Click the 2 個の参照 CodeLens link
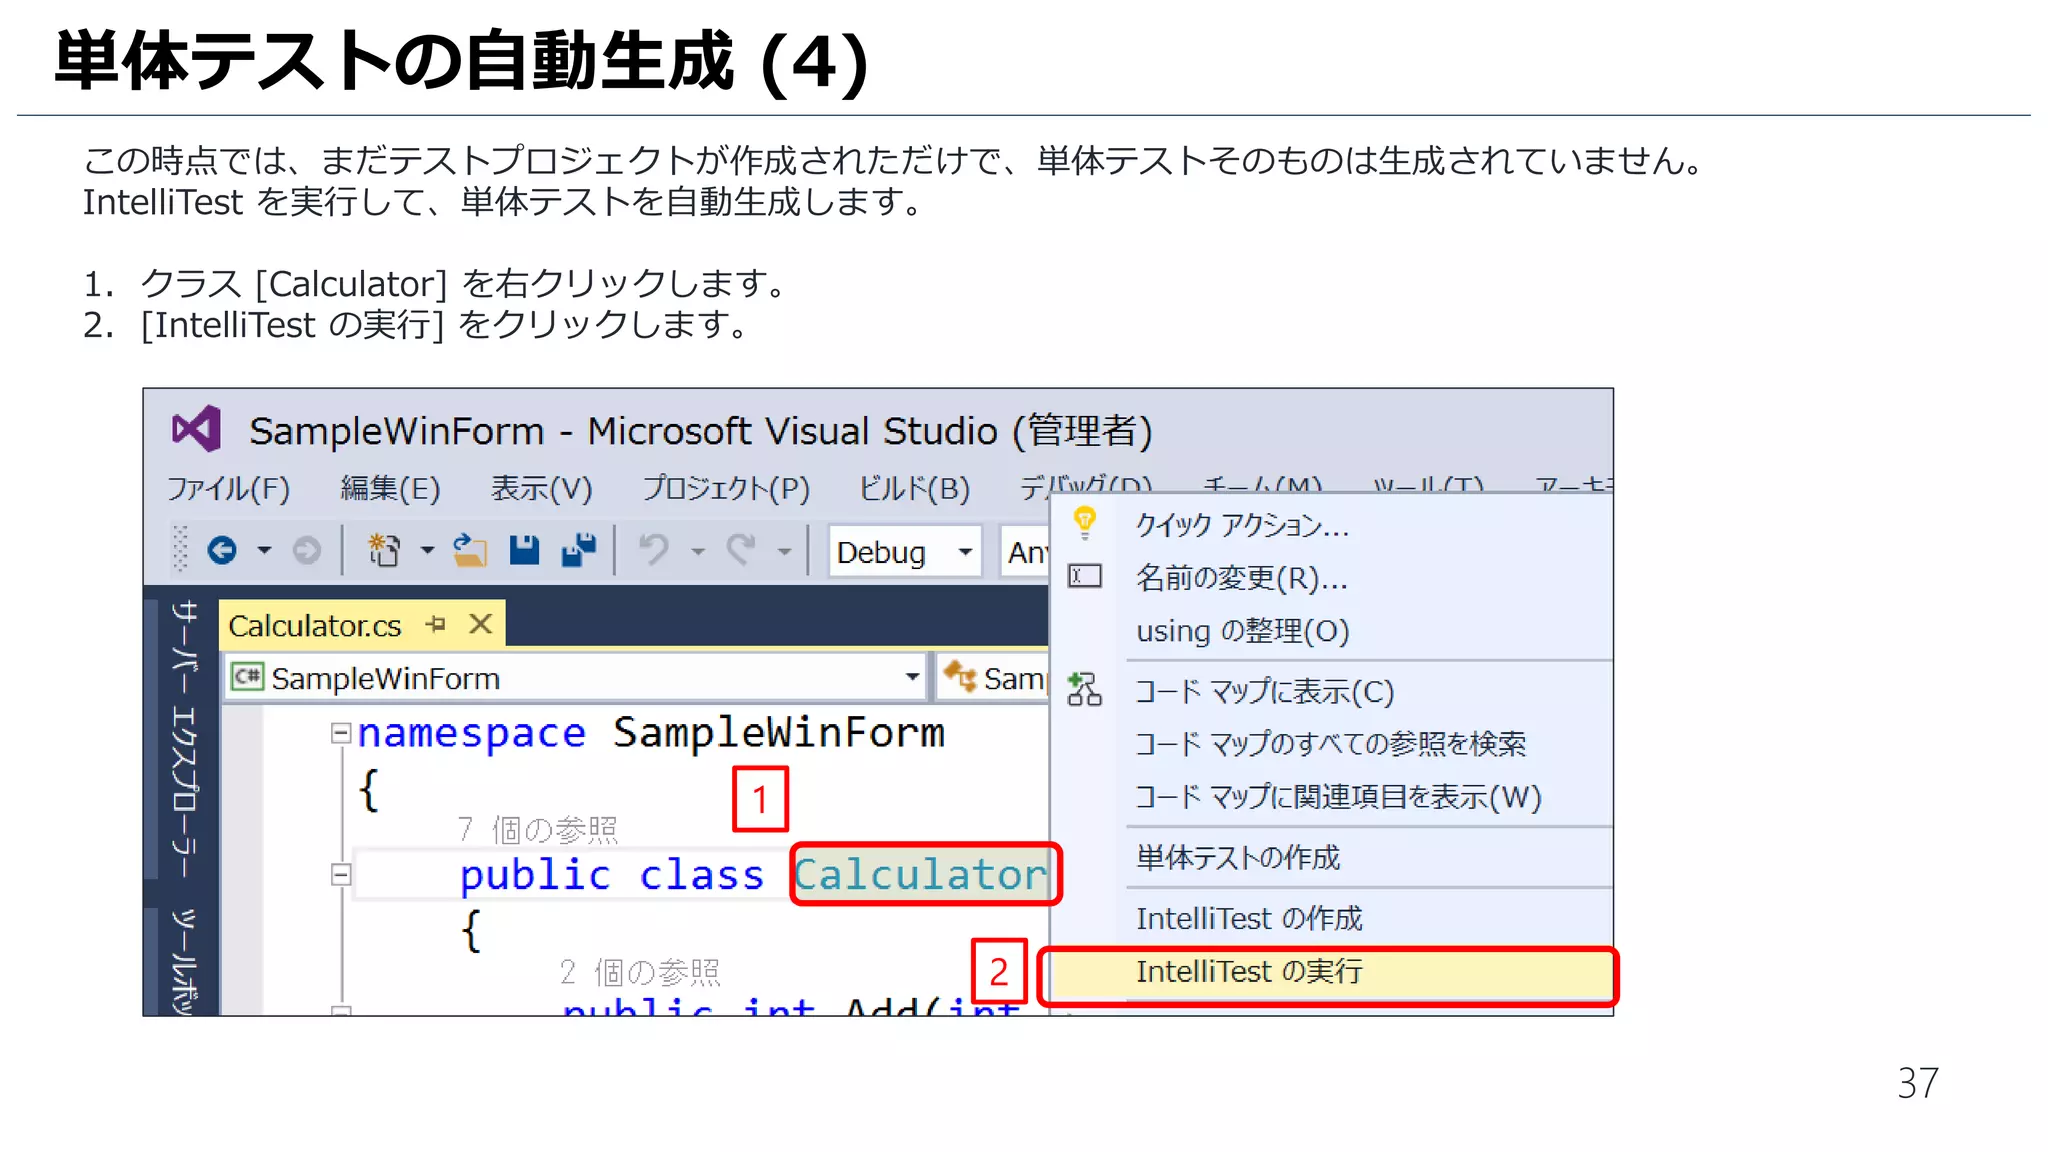Image resolution: width=2048 pixels, height=1152 pixels. click(640, 971)
